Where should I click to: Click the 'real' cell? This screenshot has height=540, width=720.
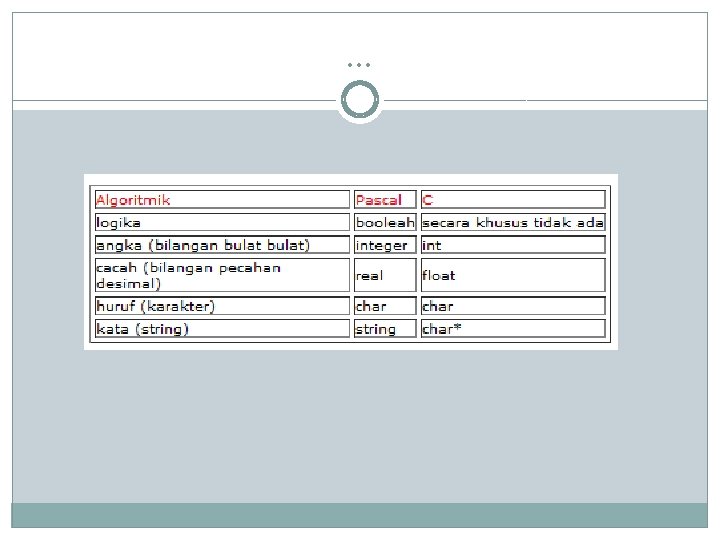point(385,275)
